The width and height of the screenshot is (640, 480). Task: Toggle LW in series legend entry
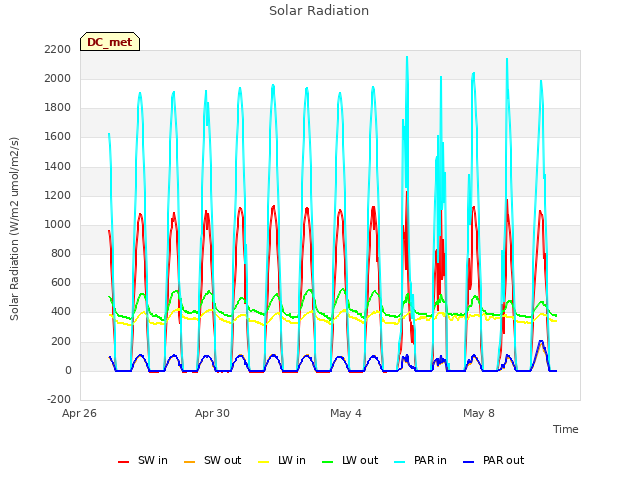pyautogui.click(x=282, y=460)
